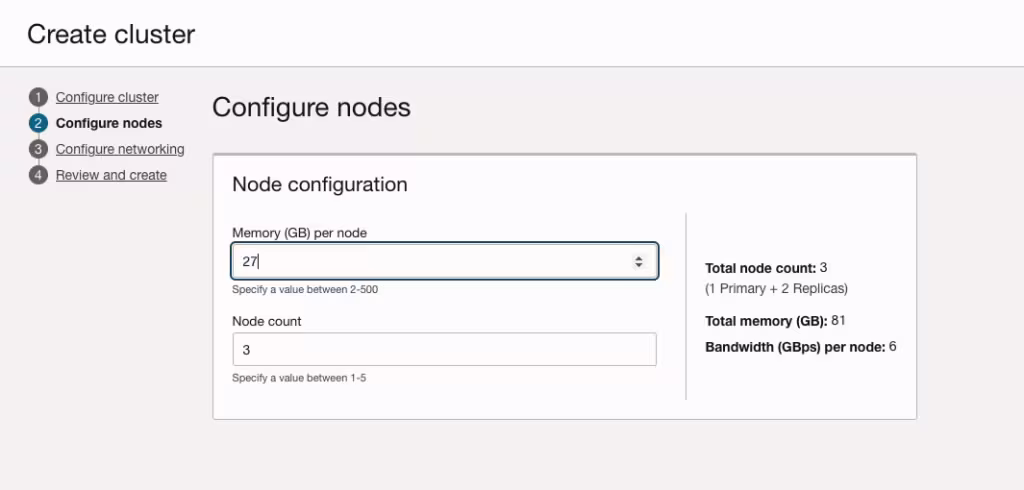The width and height of the screenshot is (1024, 490).
Task: Click the Total node count summary
Action: [x=766, y=268]
